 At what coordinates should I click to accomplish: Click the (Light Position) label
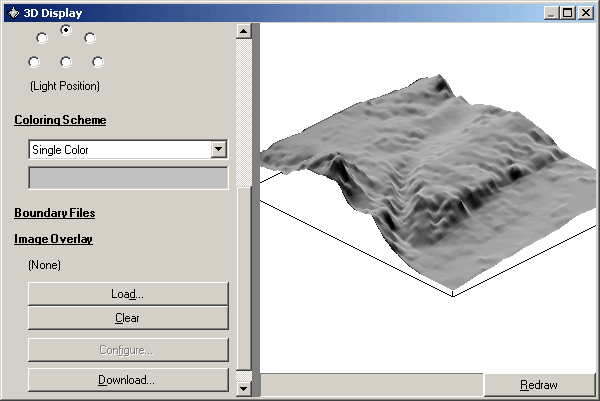[65, 86]
